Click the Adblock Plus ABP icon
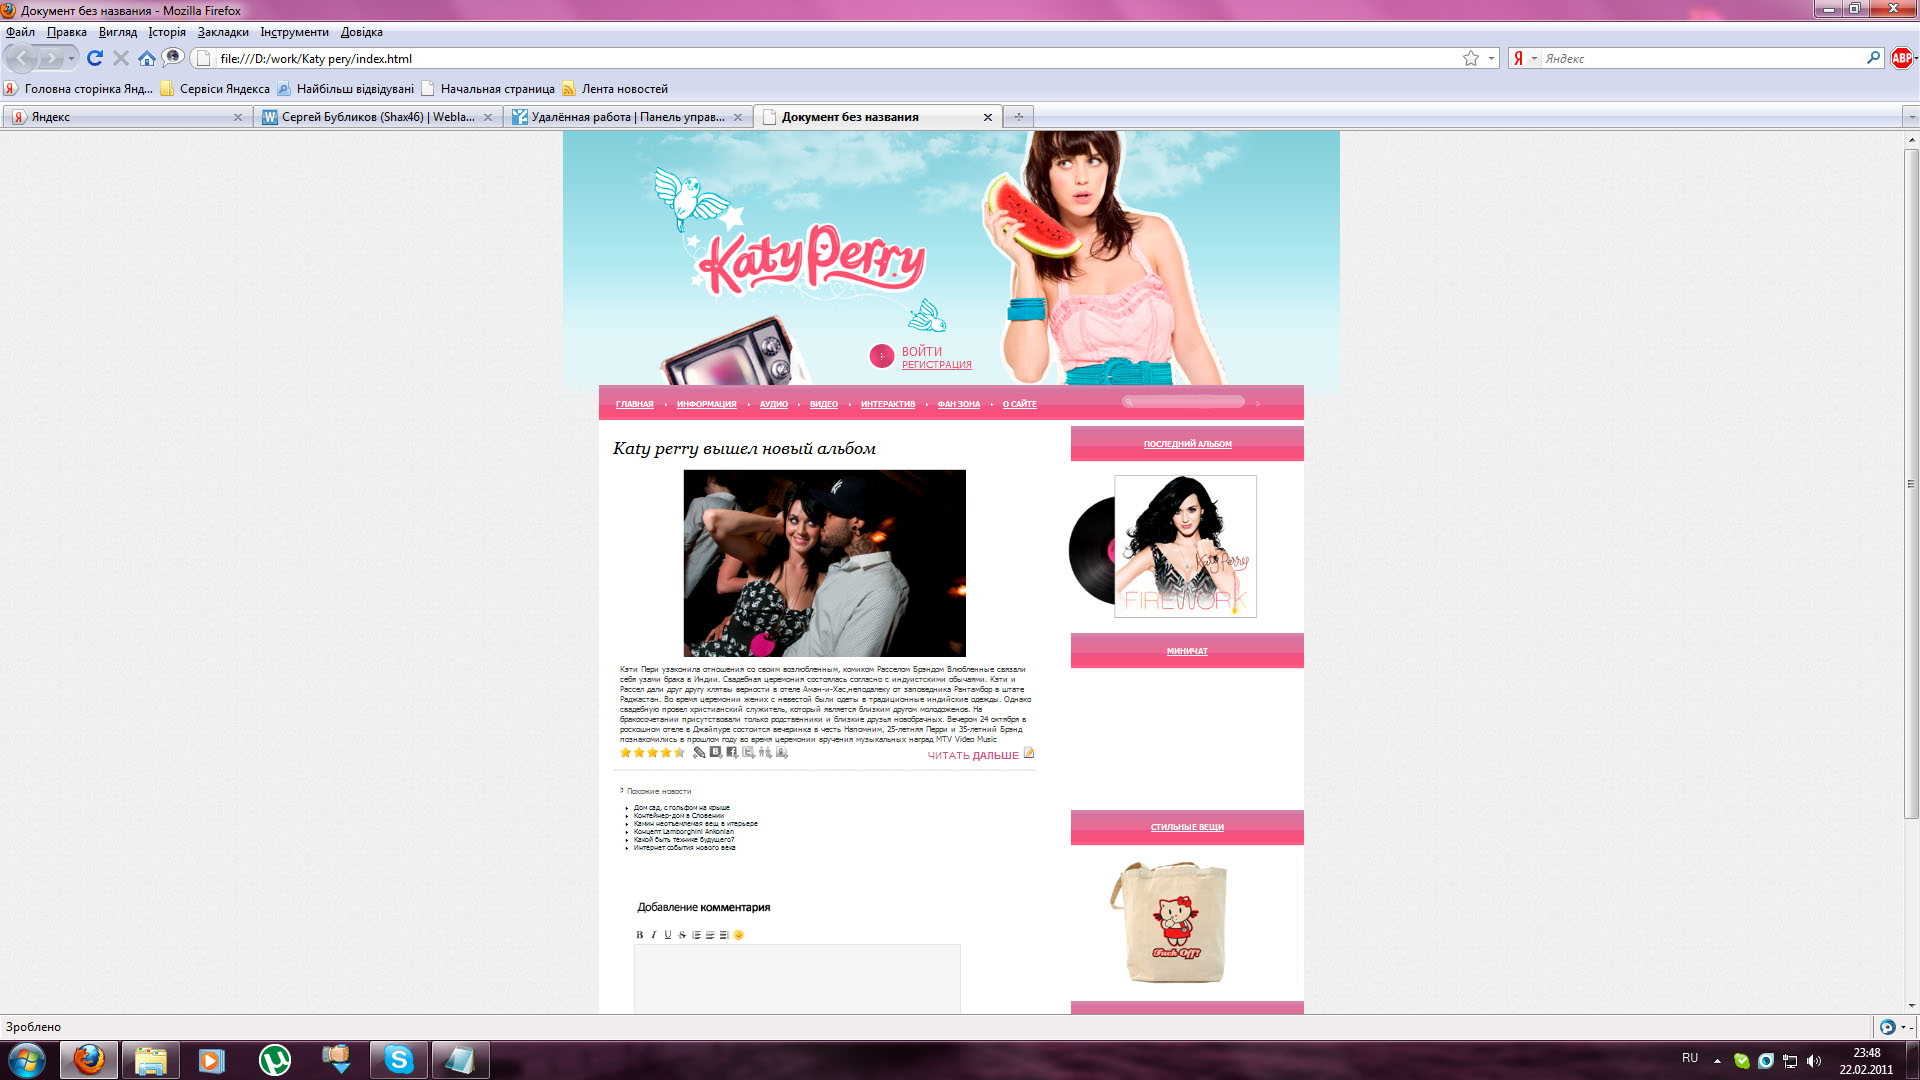1920x1080 pixels. click(x=1901, y=59)
